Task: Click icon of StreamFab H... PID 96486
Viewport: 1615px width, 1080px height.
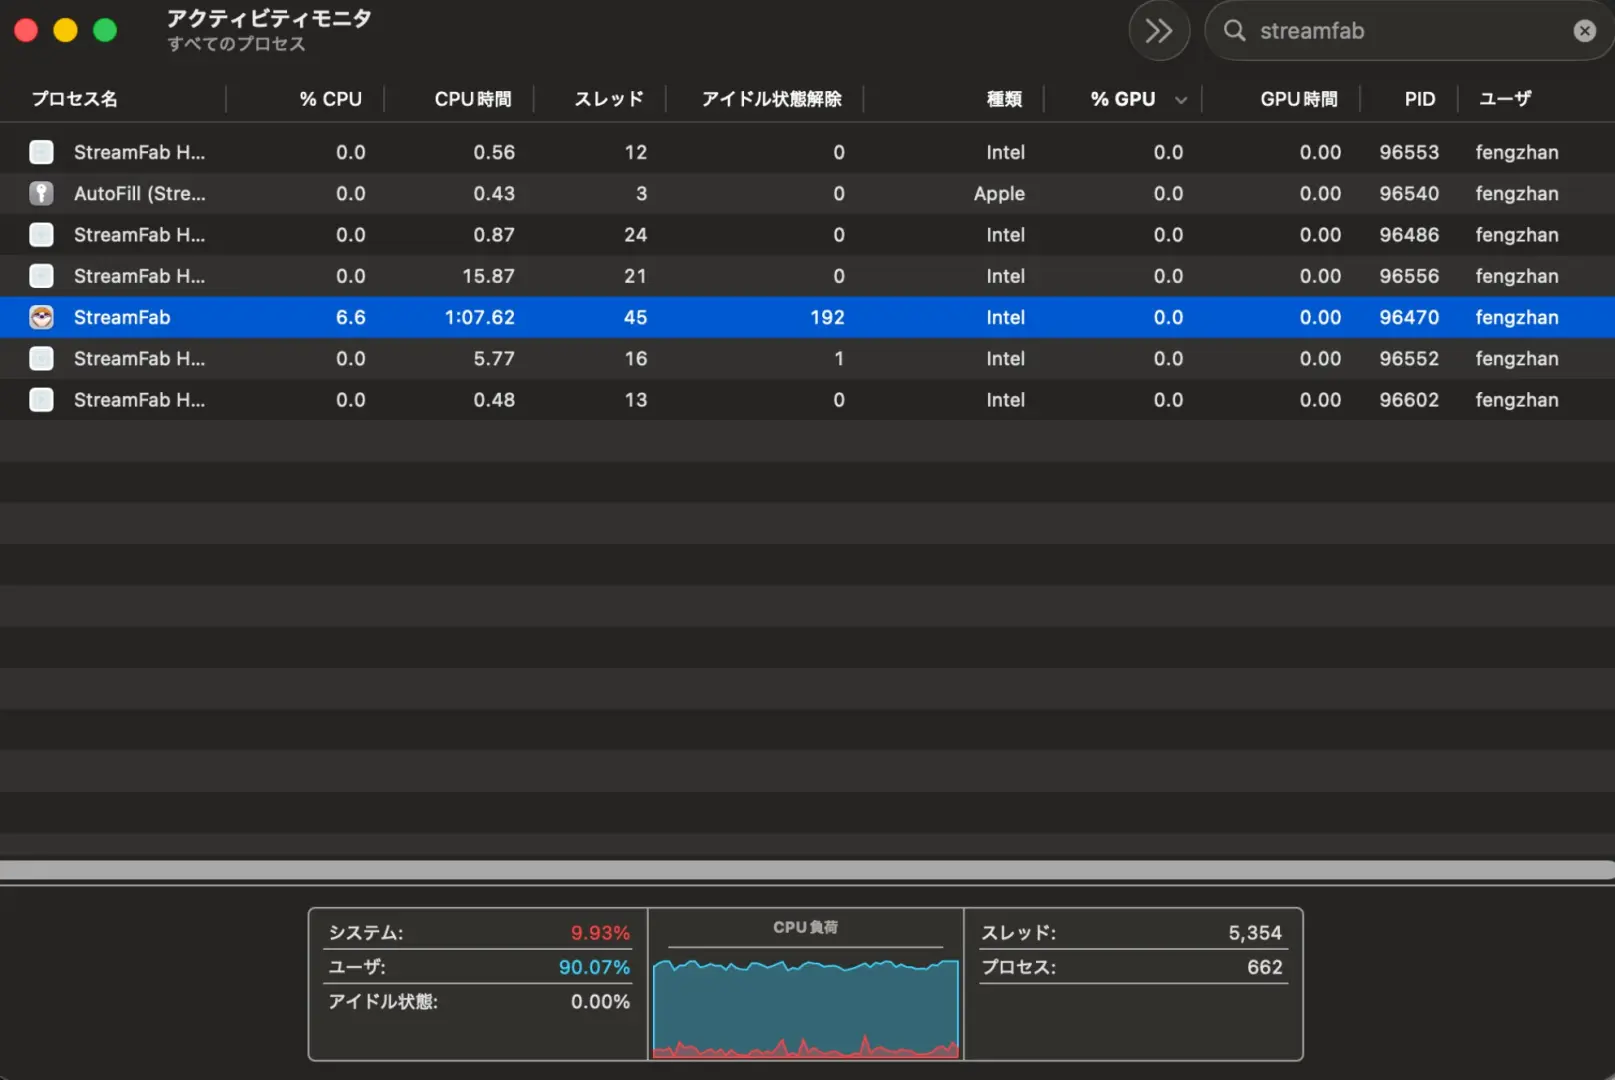Action: click(x=41, y=235)
